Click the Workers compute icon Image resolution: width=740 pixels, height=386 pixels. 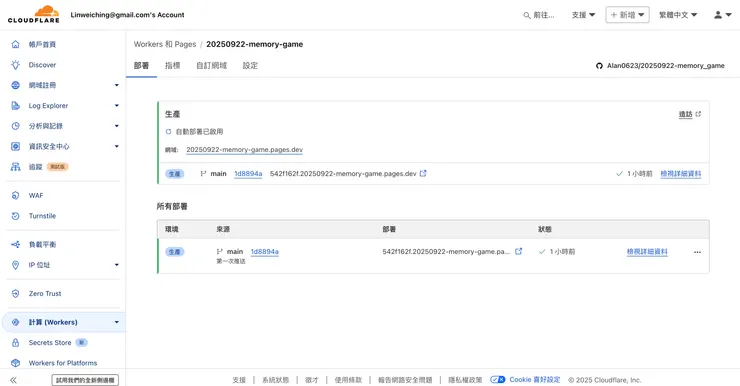(x=16, y=322)
